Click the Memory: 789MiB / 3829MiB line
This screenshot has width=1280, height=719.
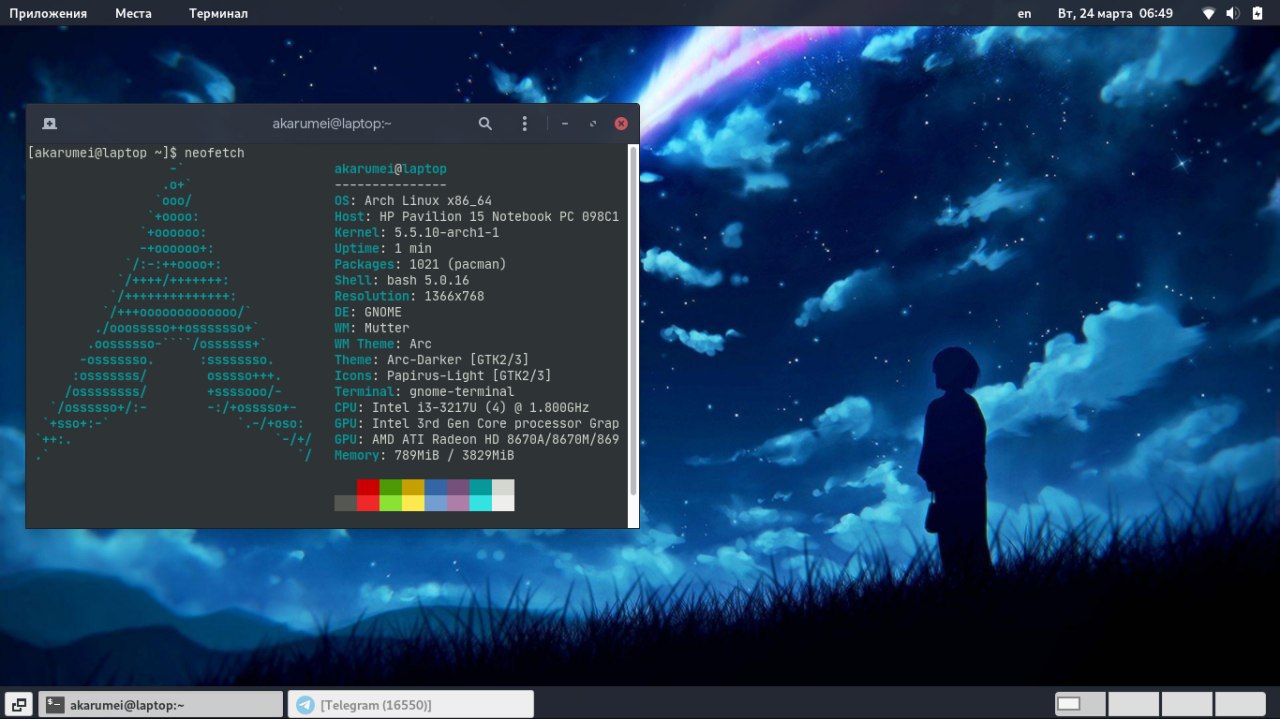[x=425, y=457]
